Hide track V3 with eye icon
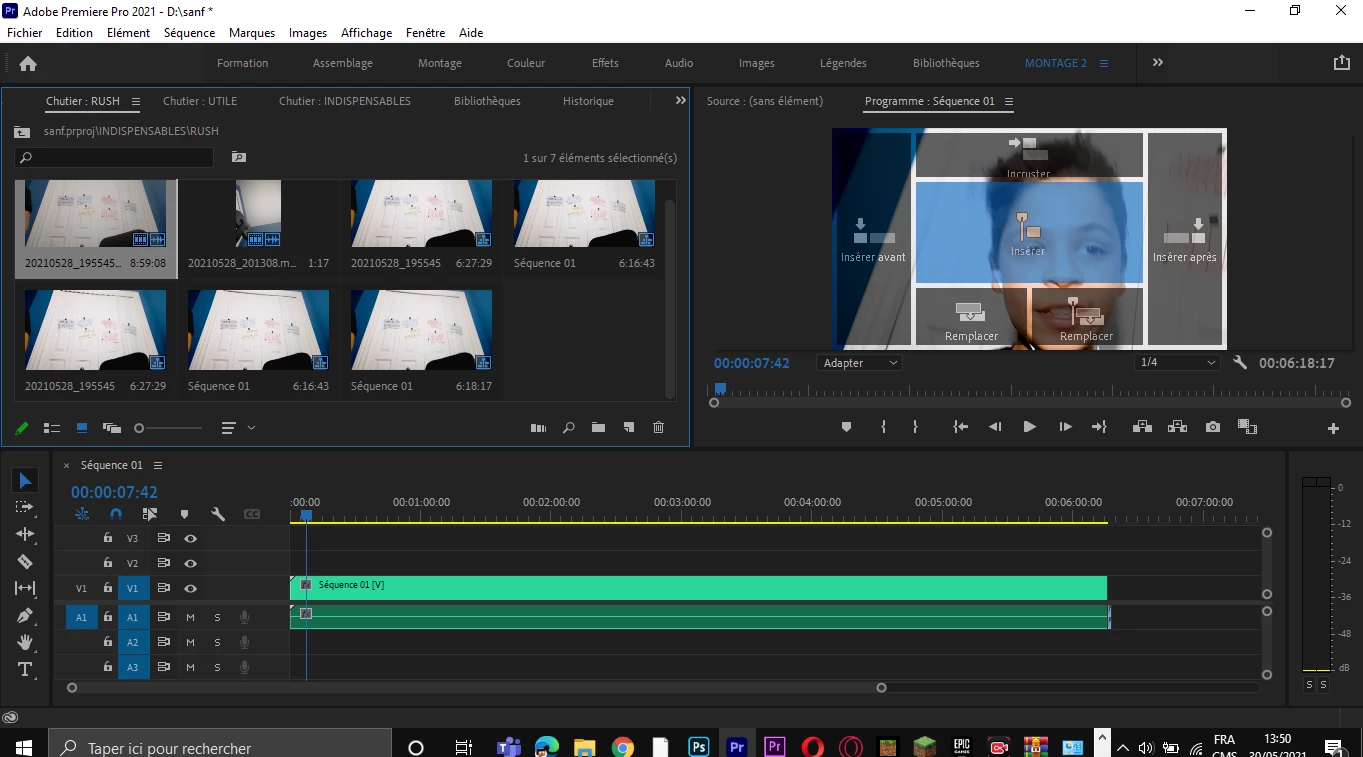 (190, 538)
